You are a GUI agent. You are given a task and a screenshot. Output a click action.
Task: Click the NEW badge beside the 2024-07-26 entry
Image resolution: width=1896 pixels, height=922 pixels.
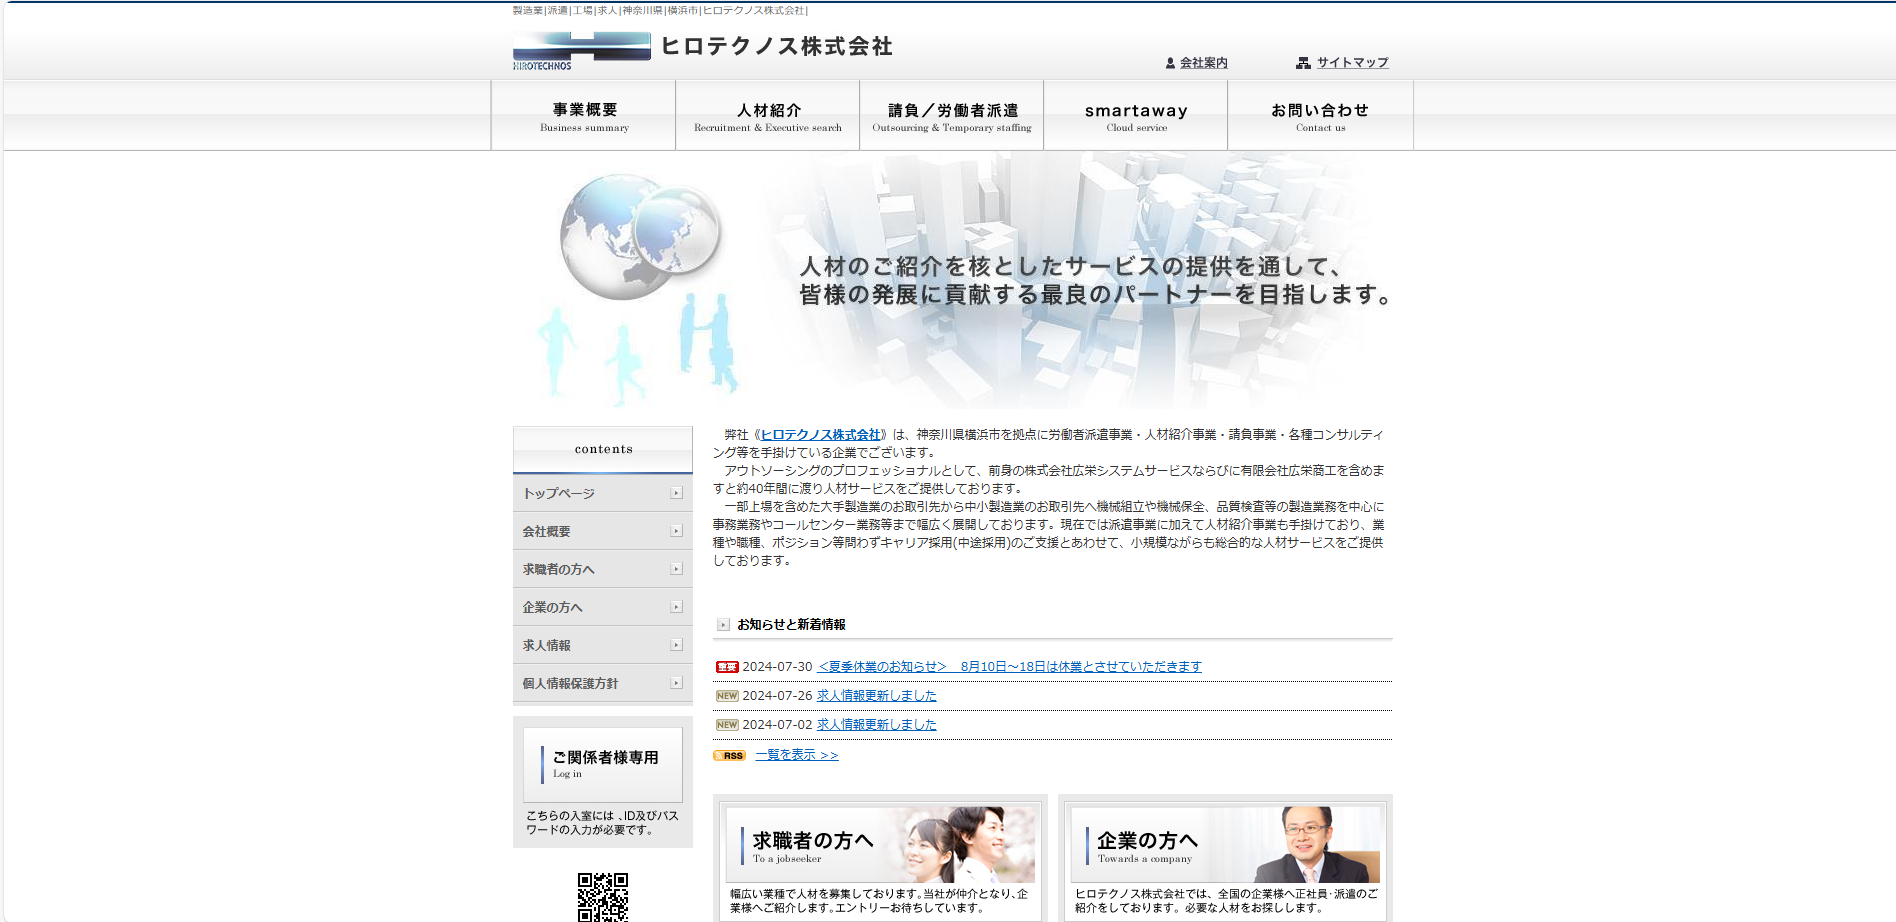727,696
